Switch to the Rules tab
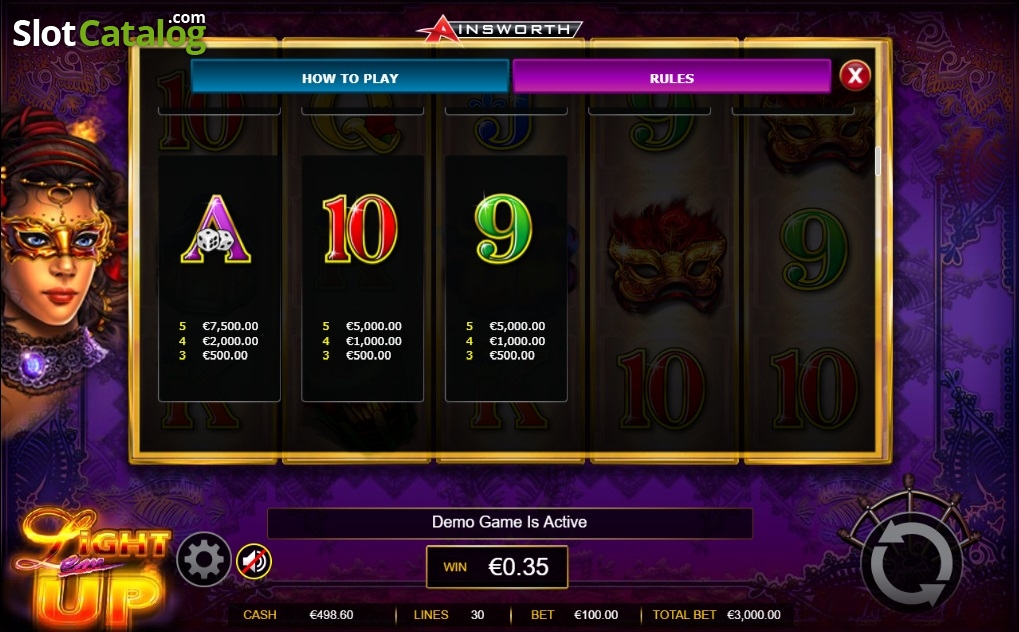This screenshot has height=632, width=1019. click(x=672, y=77)
